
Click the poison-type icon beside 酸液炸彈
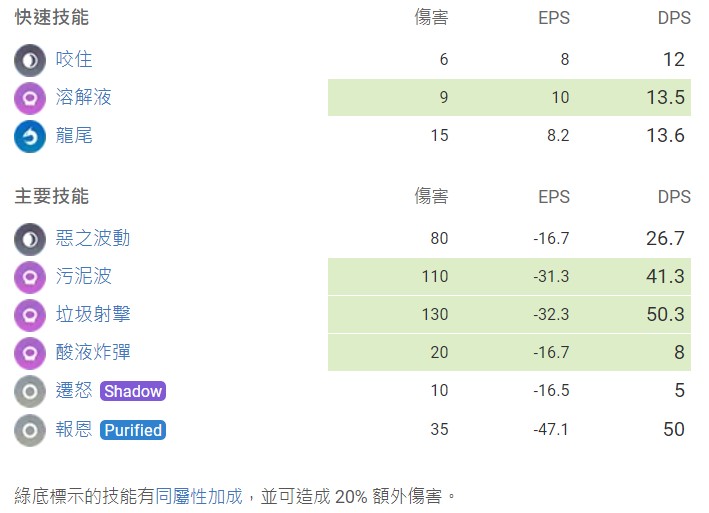[30, 353]
